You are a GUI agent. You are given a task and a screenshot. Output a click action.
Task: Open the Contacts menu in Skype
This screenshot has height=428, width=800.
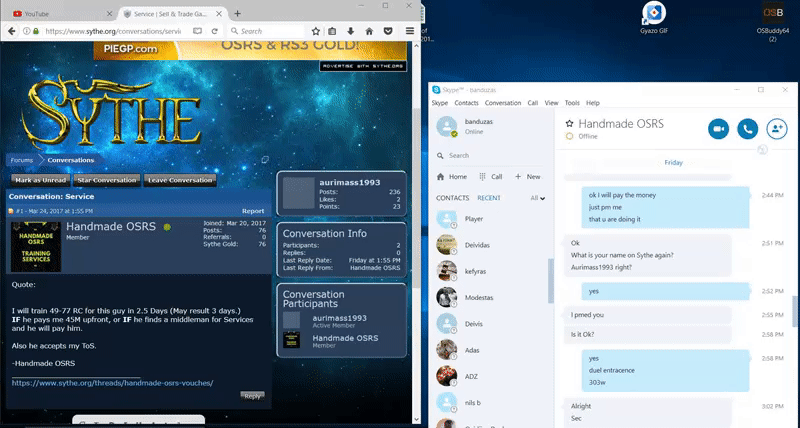(x=466, y=103)
